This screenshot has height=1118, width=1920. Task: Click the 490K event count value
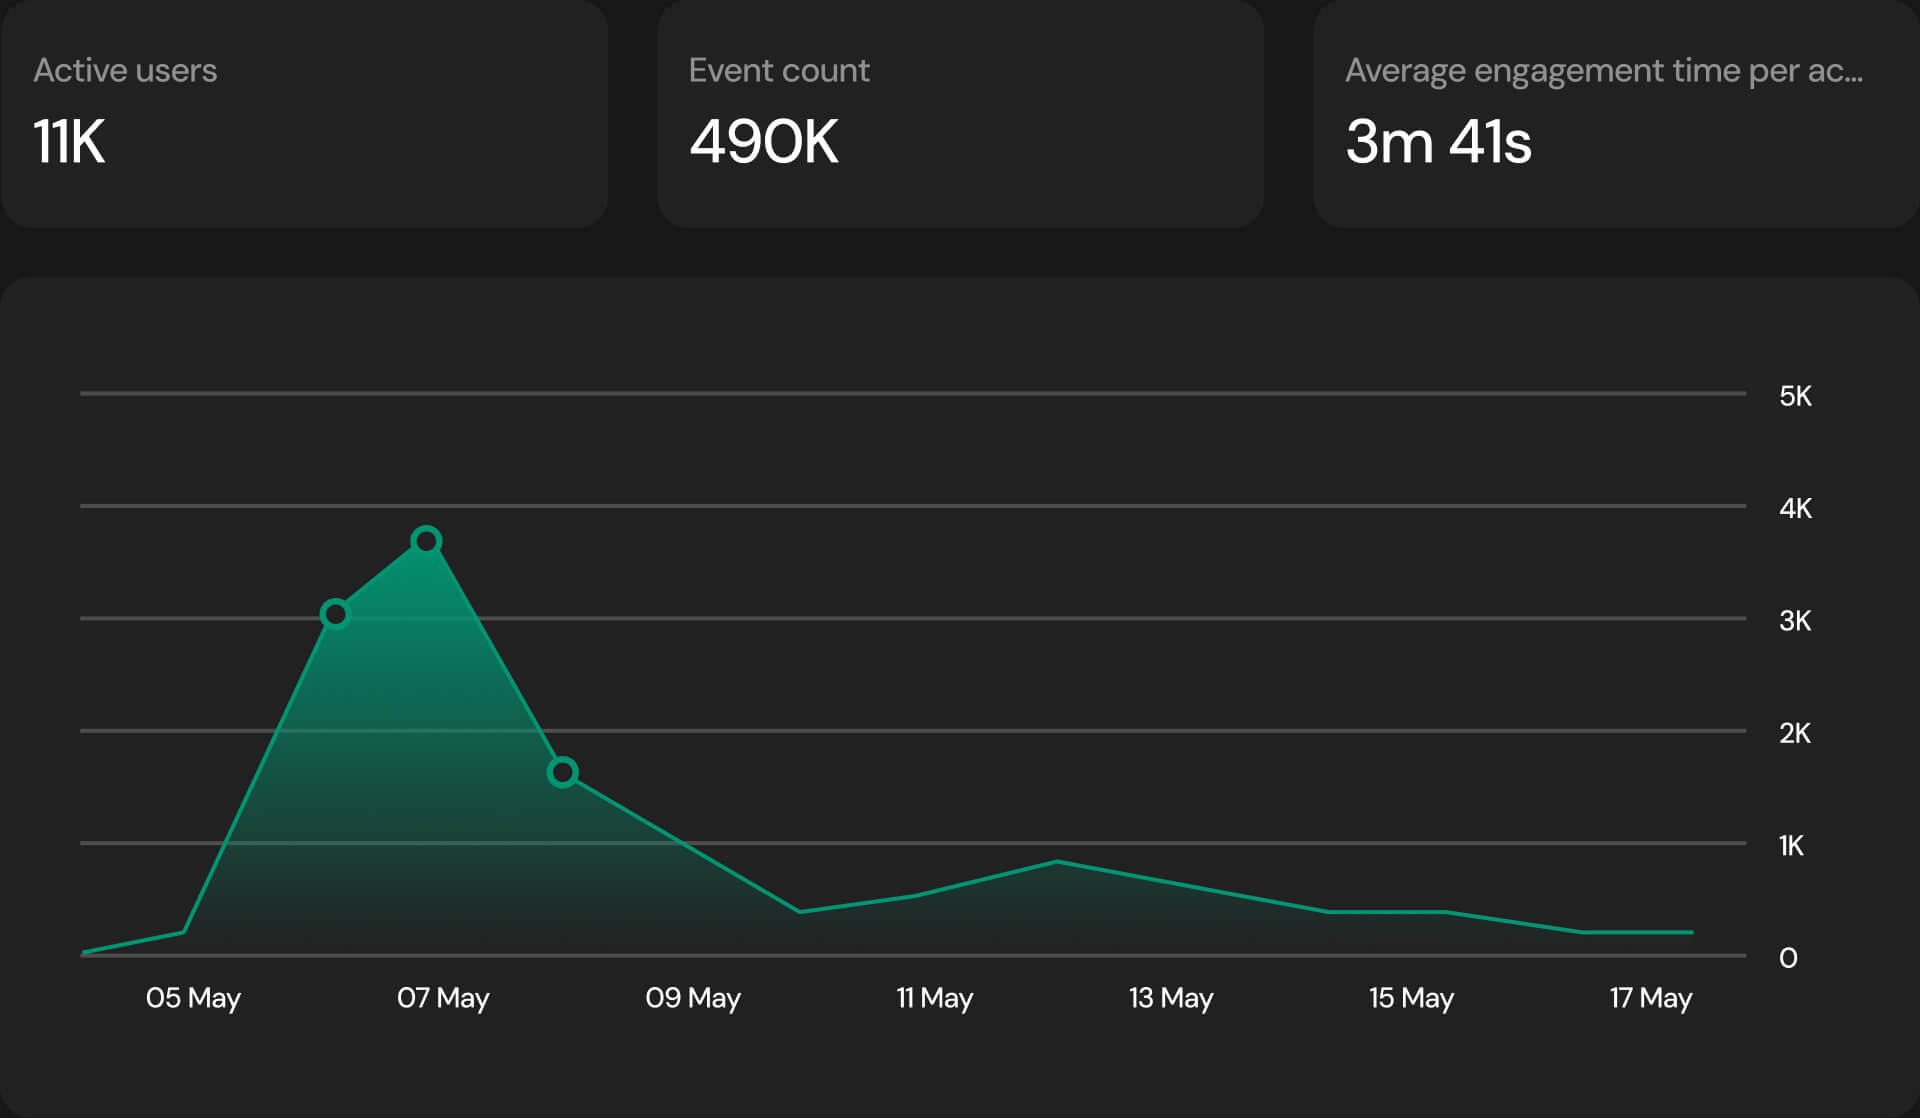point(764,141)
